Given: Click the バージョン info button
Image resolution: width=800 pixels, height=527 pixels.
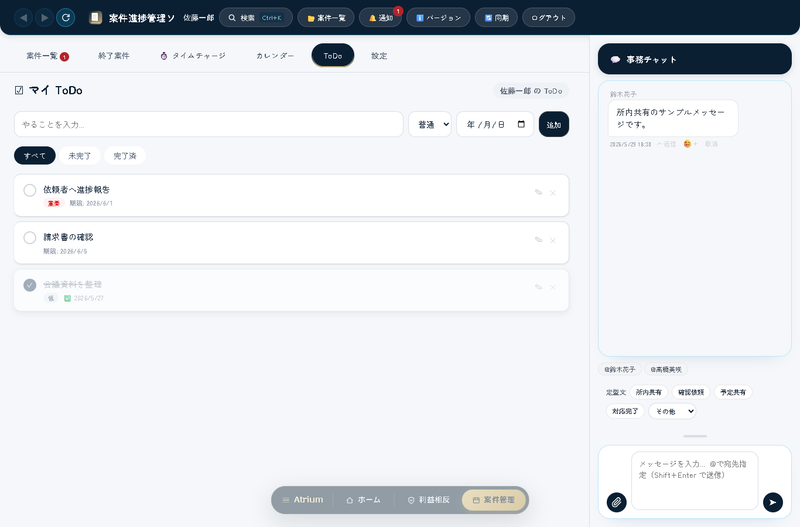Looking at the screenshot, I should point(438,18).
